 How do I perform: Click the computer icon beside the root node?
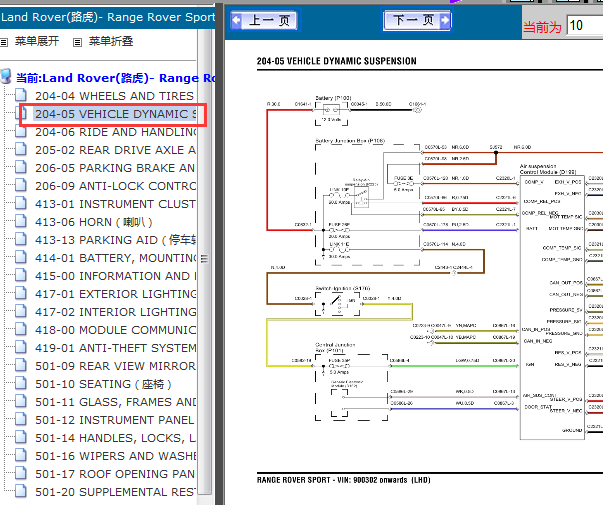pyautogui.click(x=6, y=76)
